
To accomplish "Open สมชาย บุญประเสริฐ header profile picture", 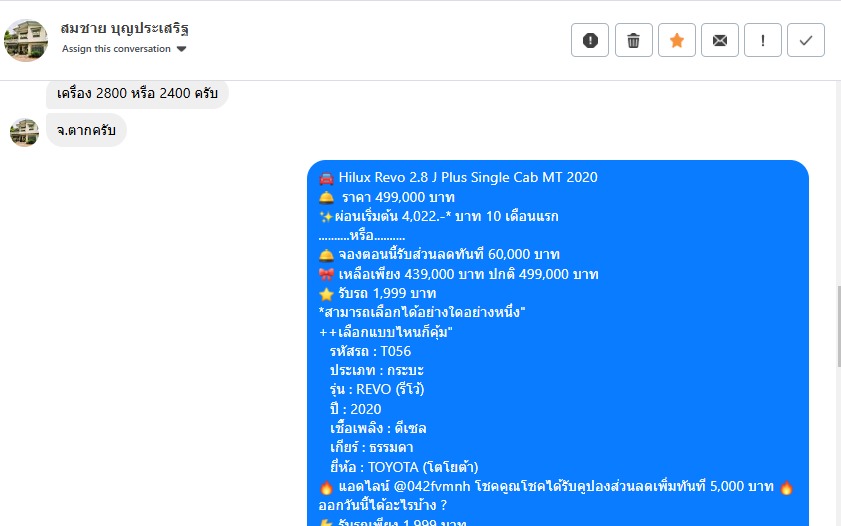I will point(26,40).
